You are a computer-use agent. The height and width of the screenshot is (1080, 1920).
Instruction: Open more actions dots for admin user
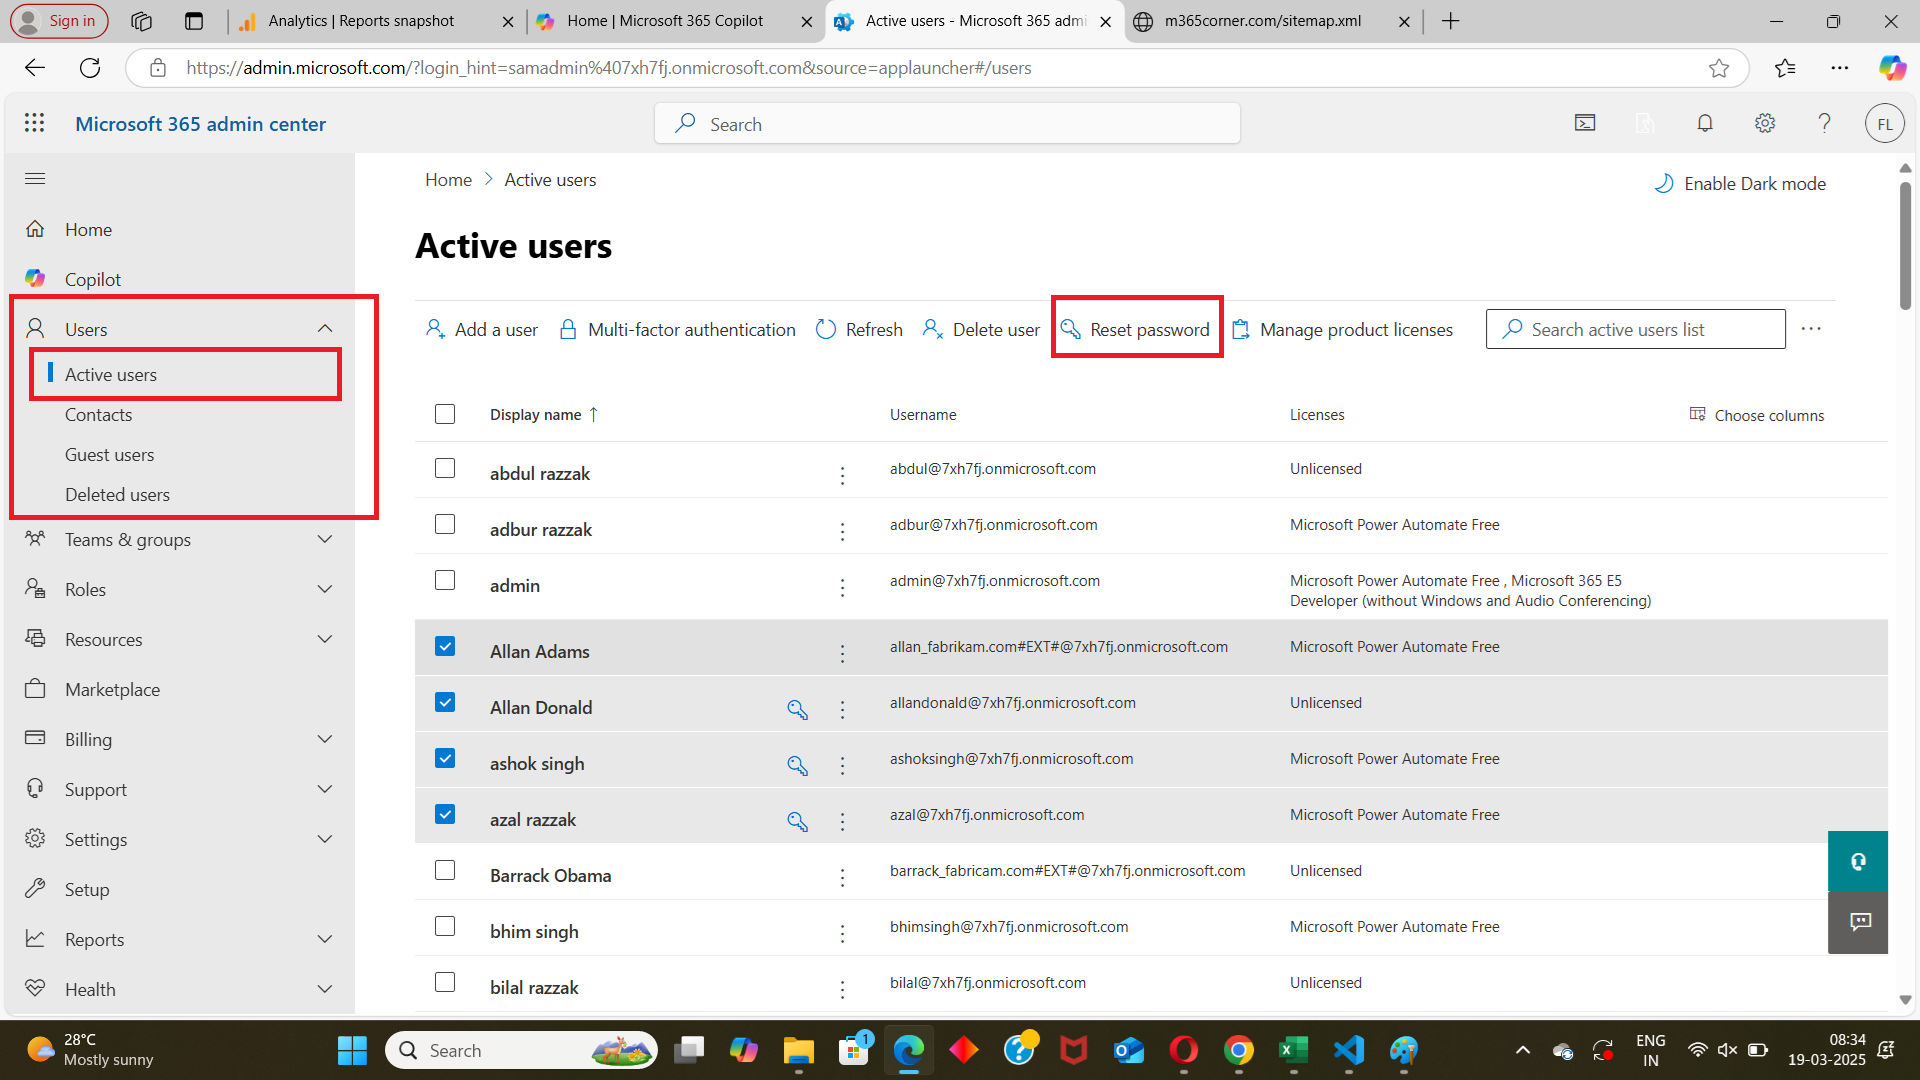[842, 588]
